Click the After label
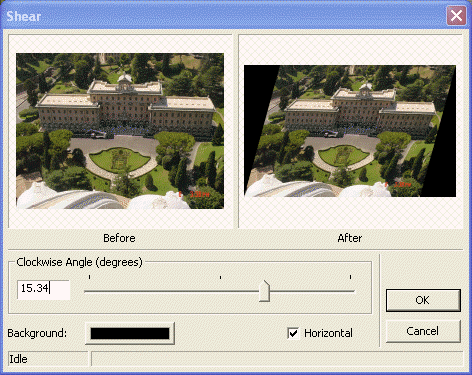472x375 pixels. click(x=350, y=238)
